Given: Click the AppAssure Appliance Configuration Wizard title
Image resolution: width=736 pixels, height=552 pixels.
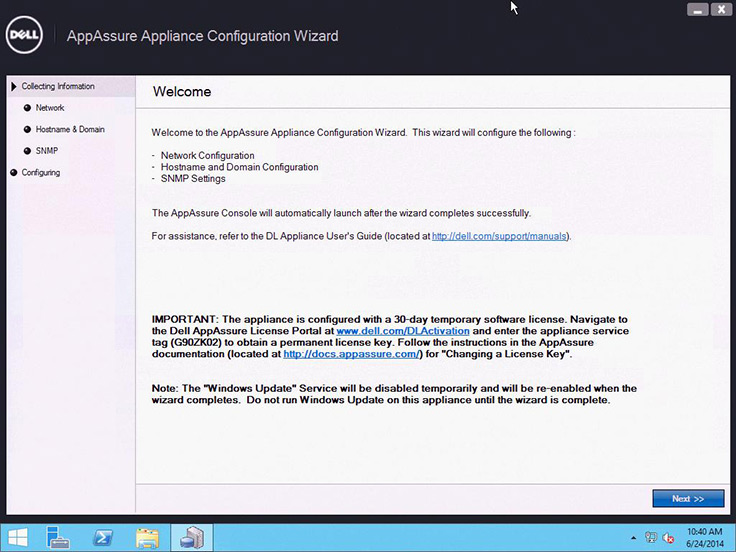Looking at the screenshot, I should click(x=202, y=36).
